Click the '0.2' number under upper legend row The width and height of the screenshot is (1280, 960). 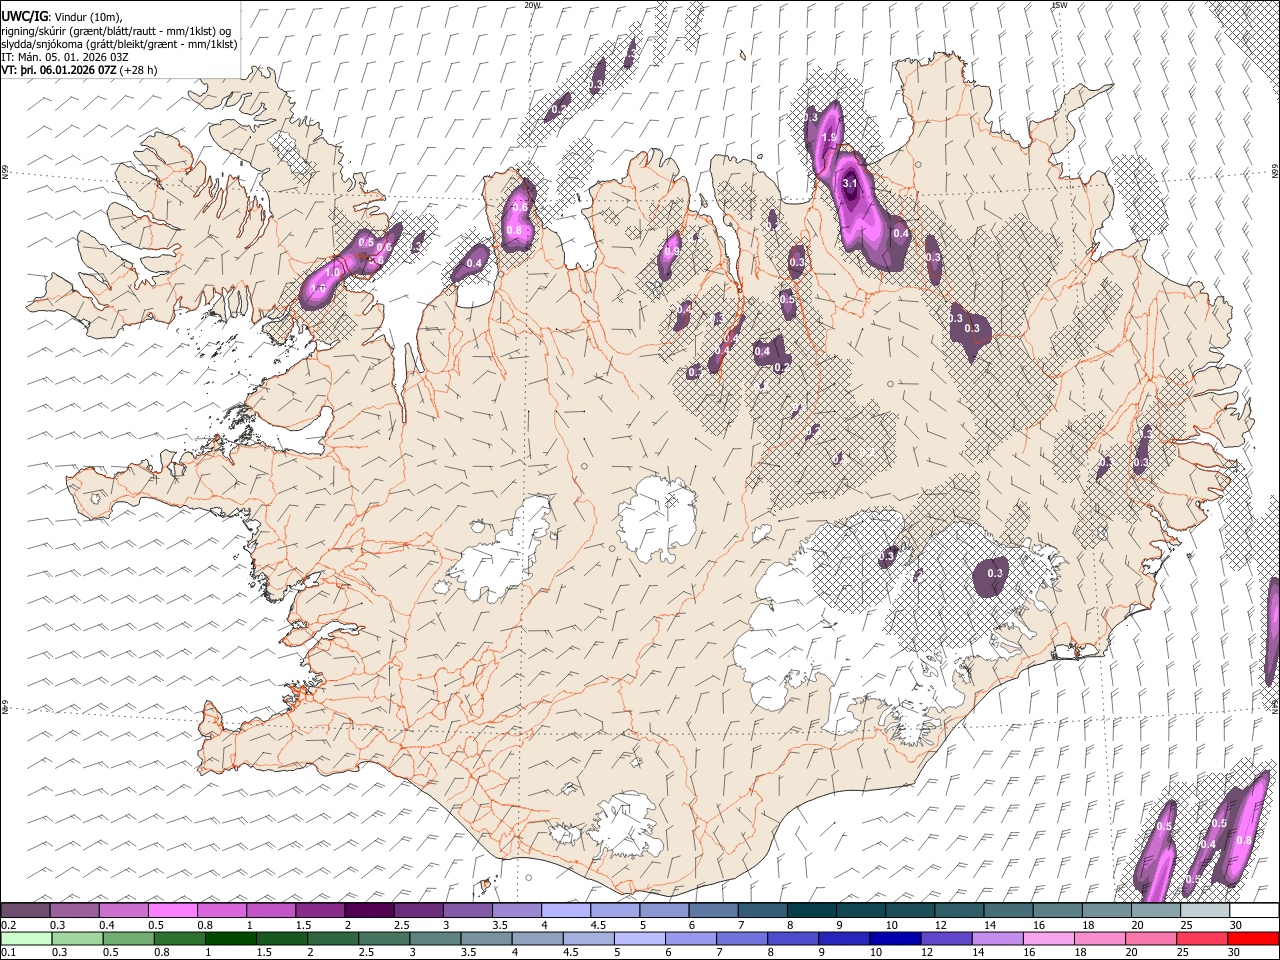tap(8, 925)
